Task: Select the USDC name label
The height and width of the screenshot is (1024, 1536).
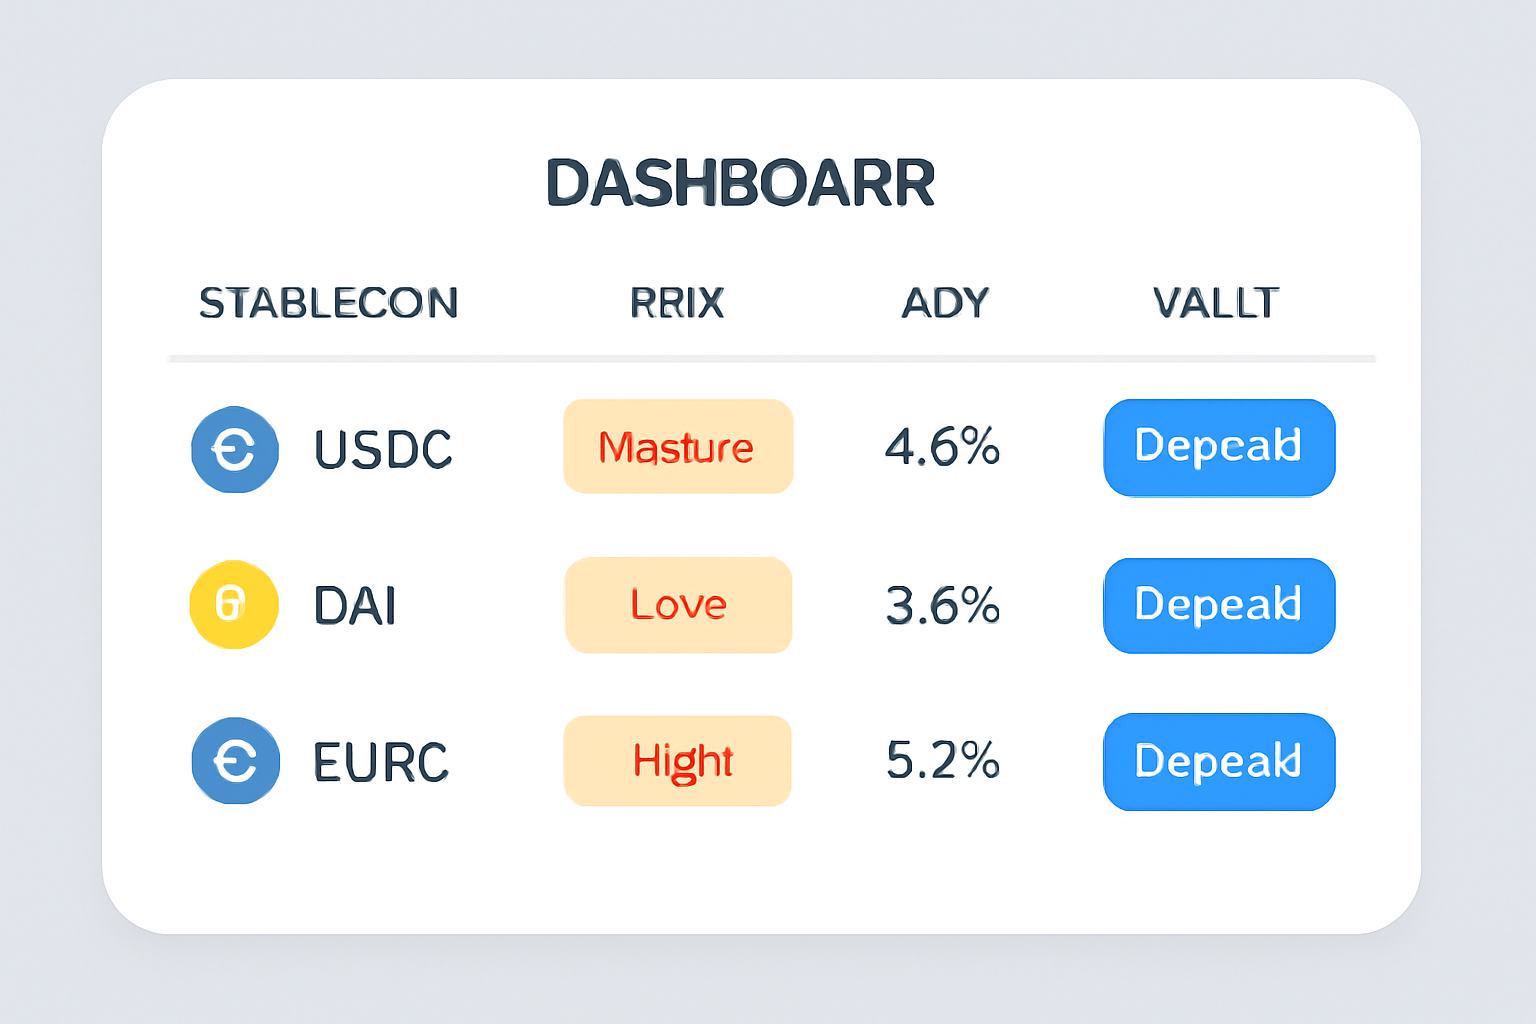Action: click(x=383, y=450)
